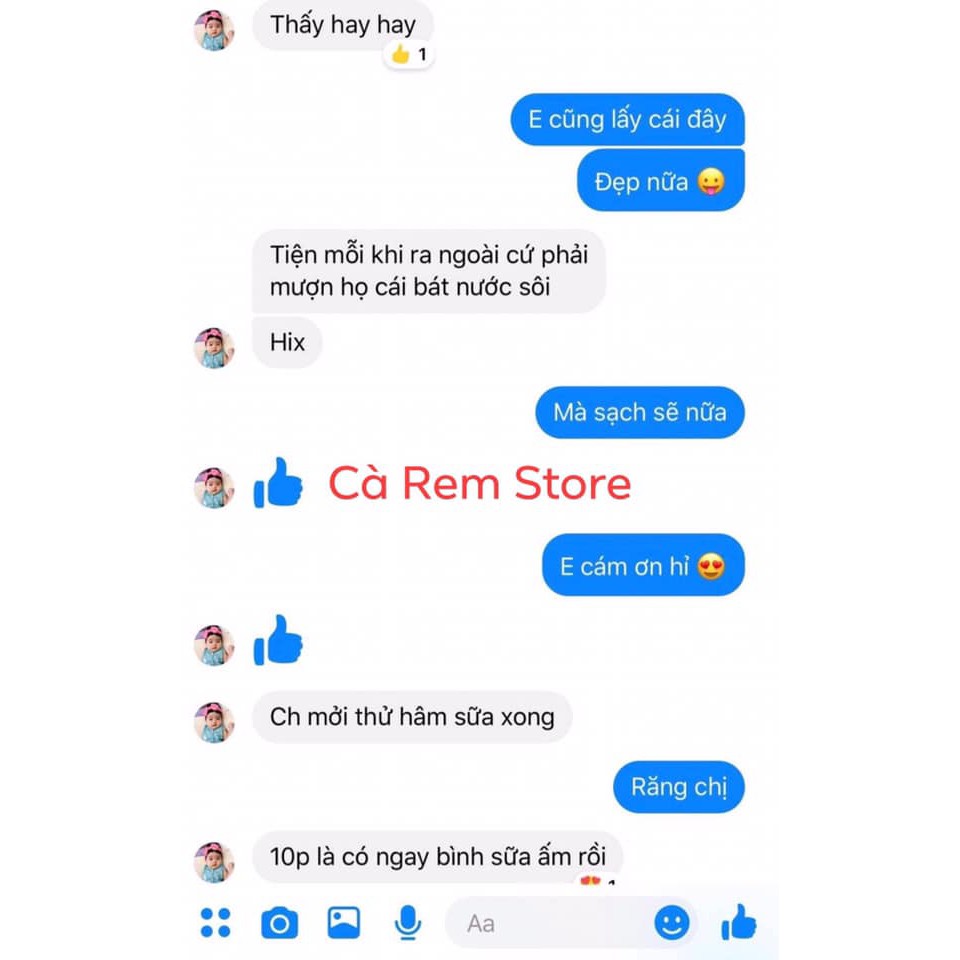The width and height of the screenshot is (960, 960).
Task: Tap the 'Mà sạch sẽ nữa' bubble
Action: pos(640,412)
